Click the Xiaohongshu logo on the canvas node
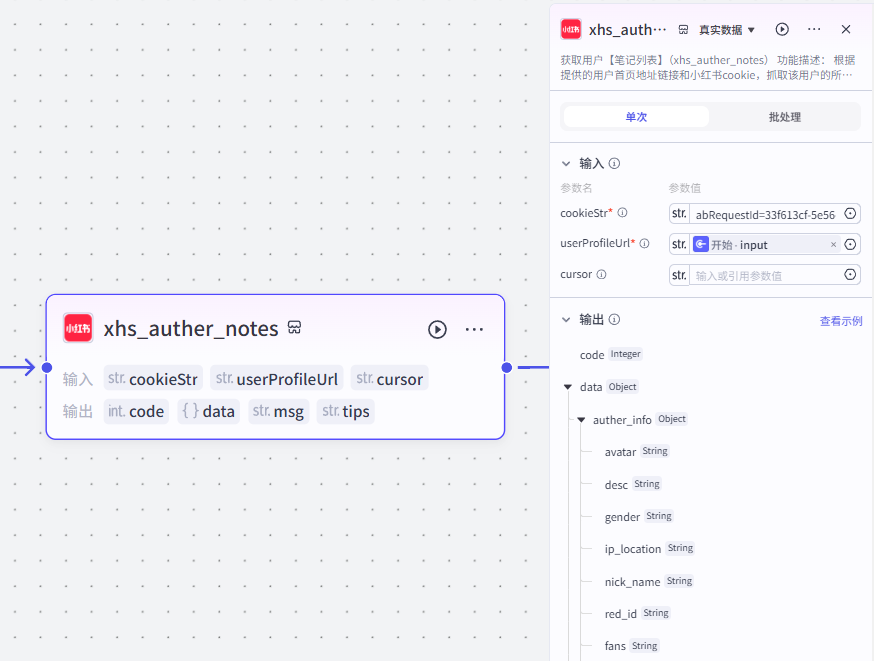 pyautogui.click(x=77, y=328)
